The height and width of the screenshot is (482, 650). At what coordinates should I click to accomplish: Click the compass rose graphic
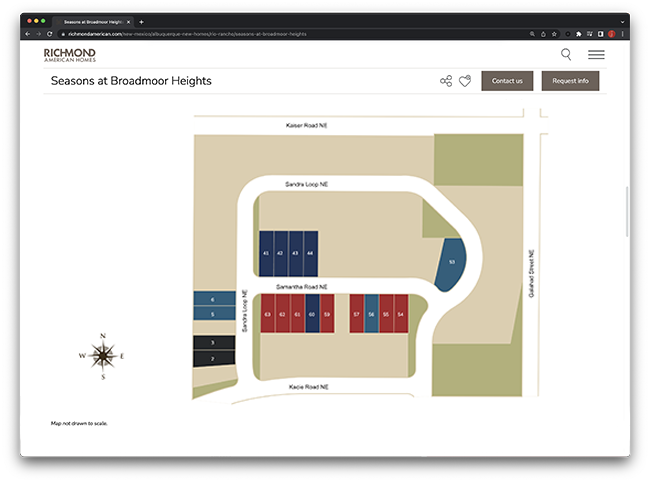click(x=102, y=356)
